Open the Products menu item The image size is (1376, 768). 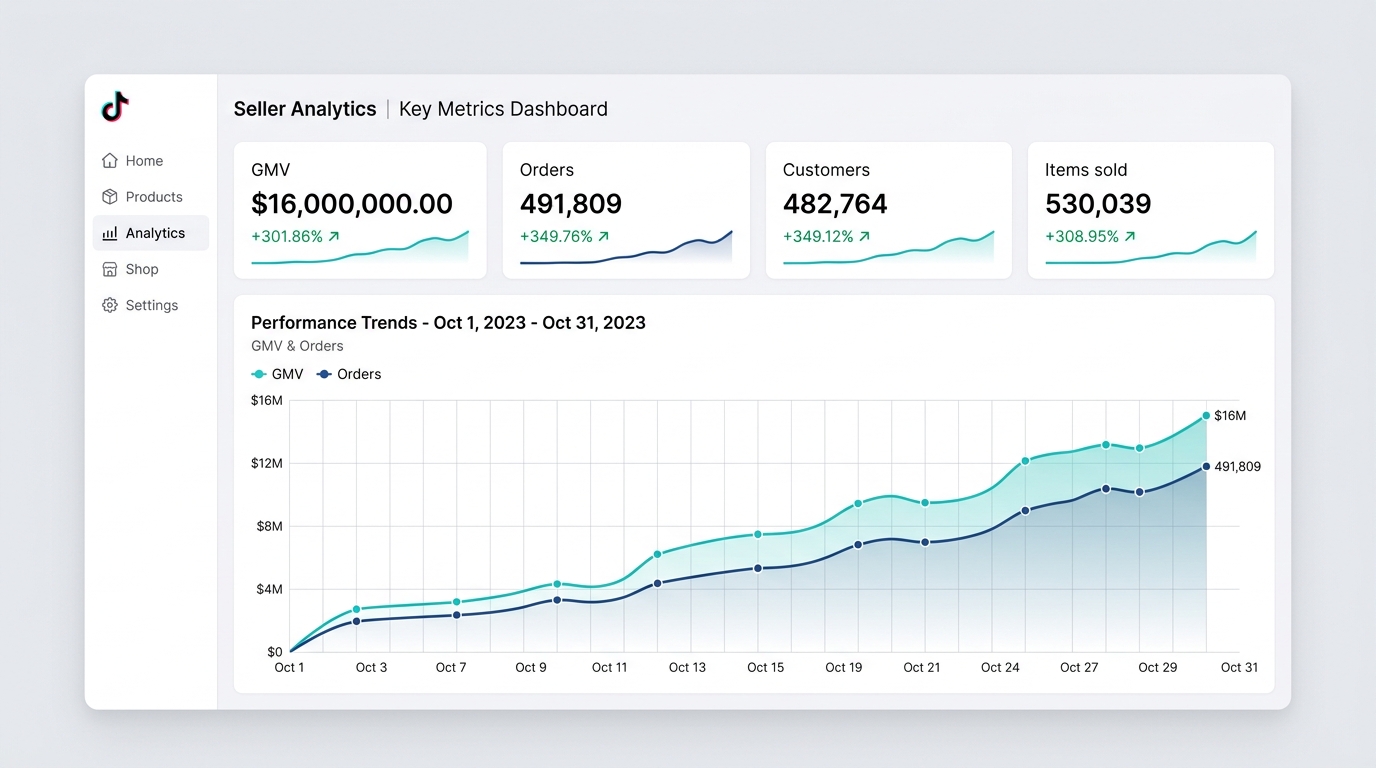151,197
